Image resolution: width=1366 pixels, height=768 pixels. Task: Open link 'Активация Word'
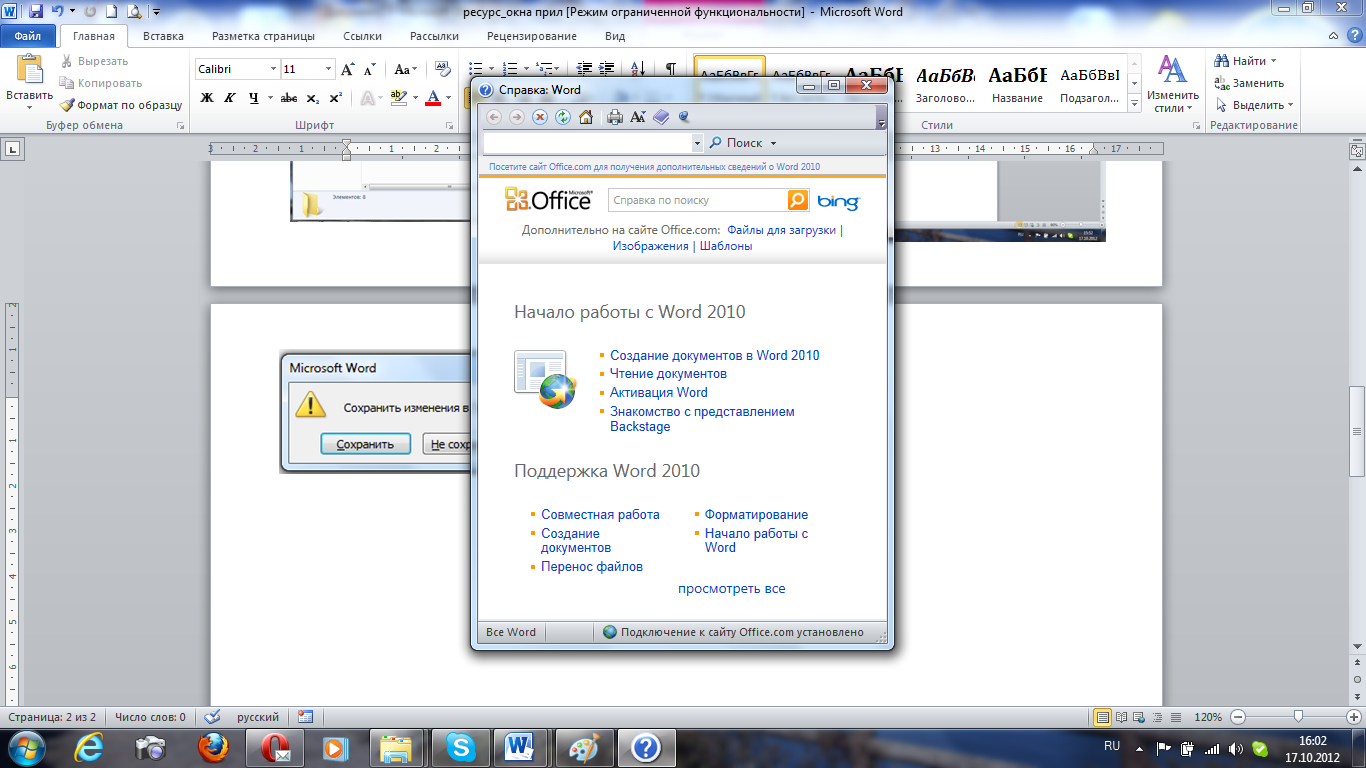pyautogui.click(x=659, y=392)
